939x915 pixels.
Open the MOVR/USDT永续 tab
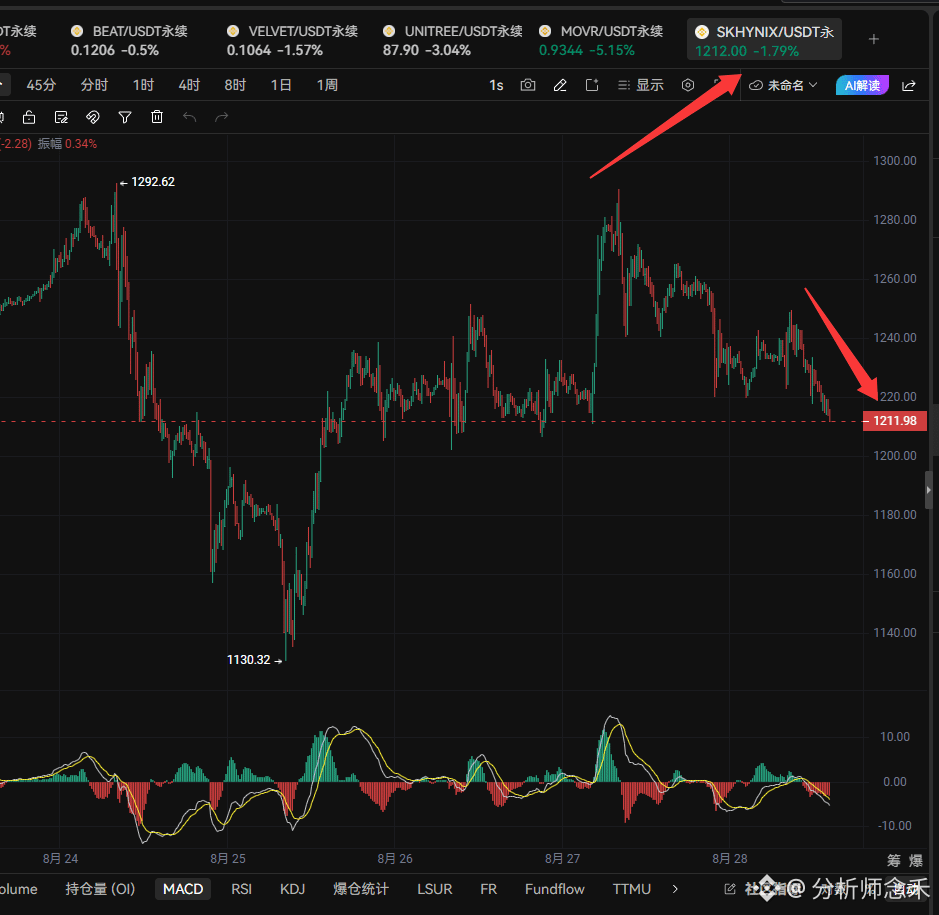point(601,40)
